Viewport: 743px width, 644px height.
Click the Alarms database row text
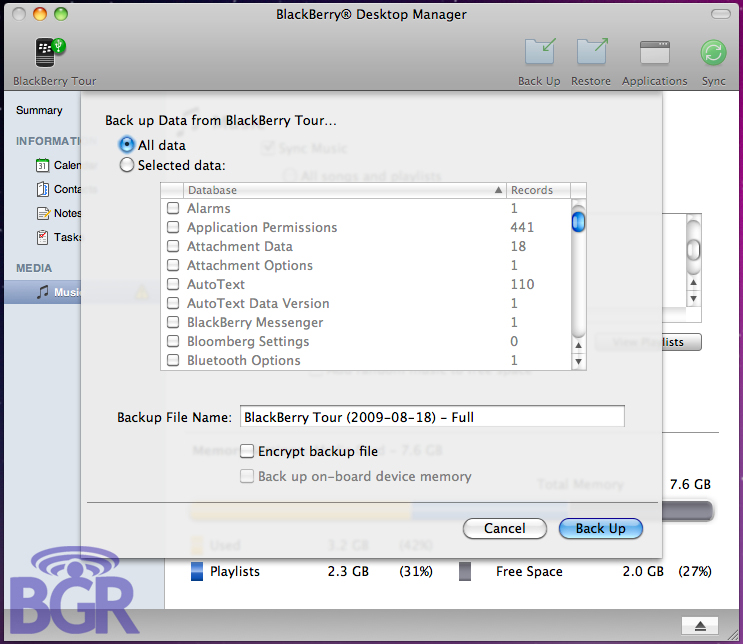point(208,208)
